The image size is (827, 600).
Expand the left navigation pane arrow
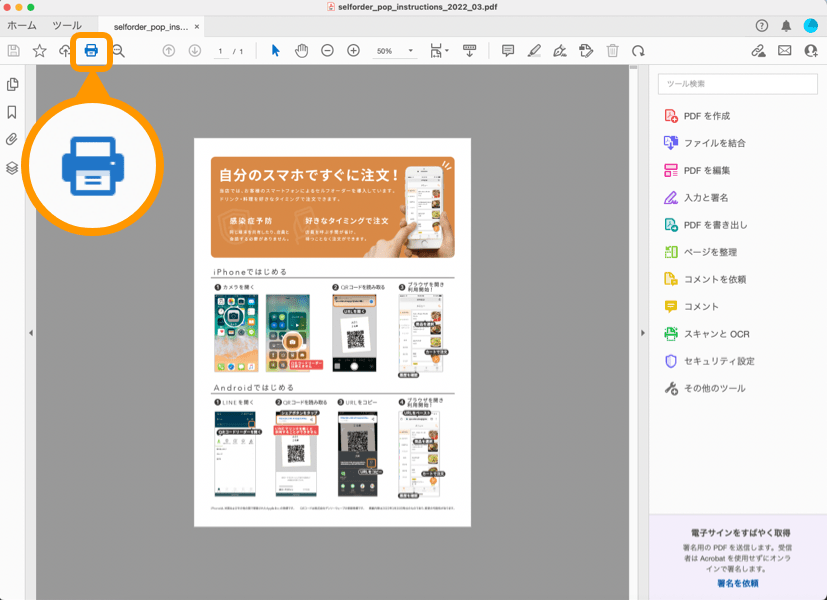coord(31,333)
